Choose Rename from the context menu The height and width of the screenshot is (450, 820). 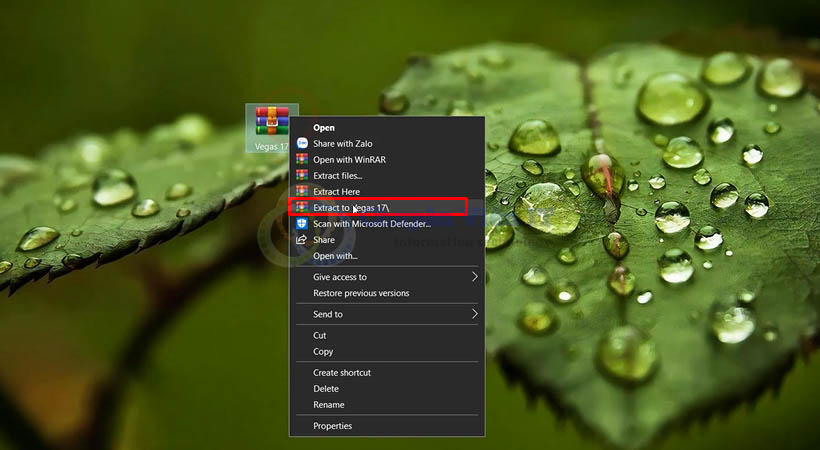pyautogui.click(x=328, y=405)
